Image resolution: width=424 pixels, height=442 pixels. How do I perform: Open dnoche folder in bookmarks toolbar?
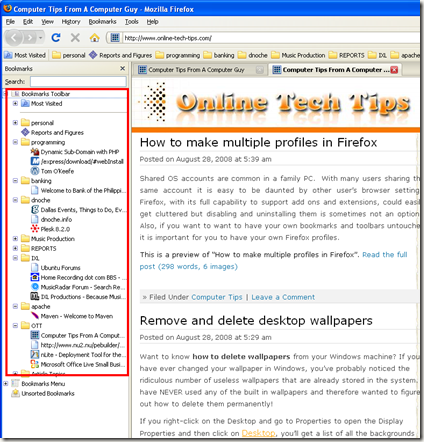[x=253, y=55]
